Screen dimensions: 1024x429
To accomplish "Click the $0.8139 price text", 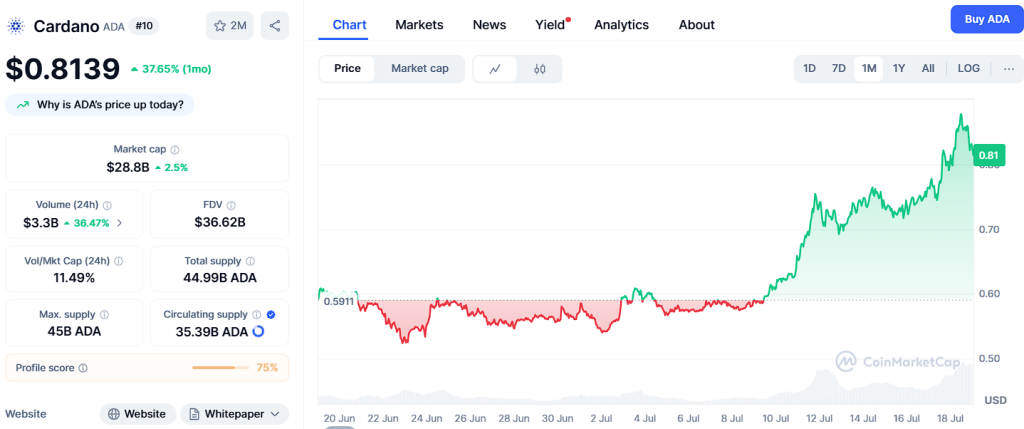I will [x=63, y=69].
